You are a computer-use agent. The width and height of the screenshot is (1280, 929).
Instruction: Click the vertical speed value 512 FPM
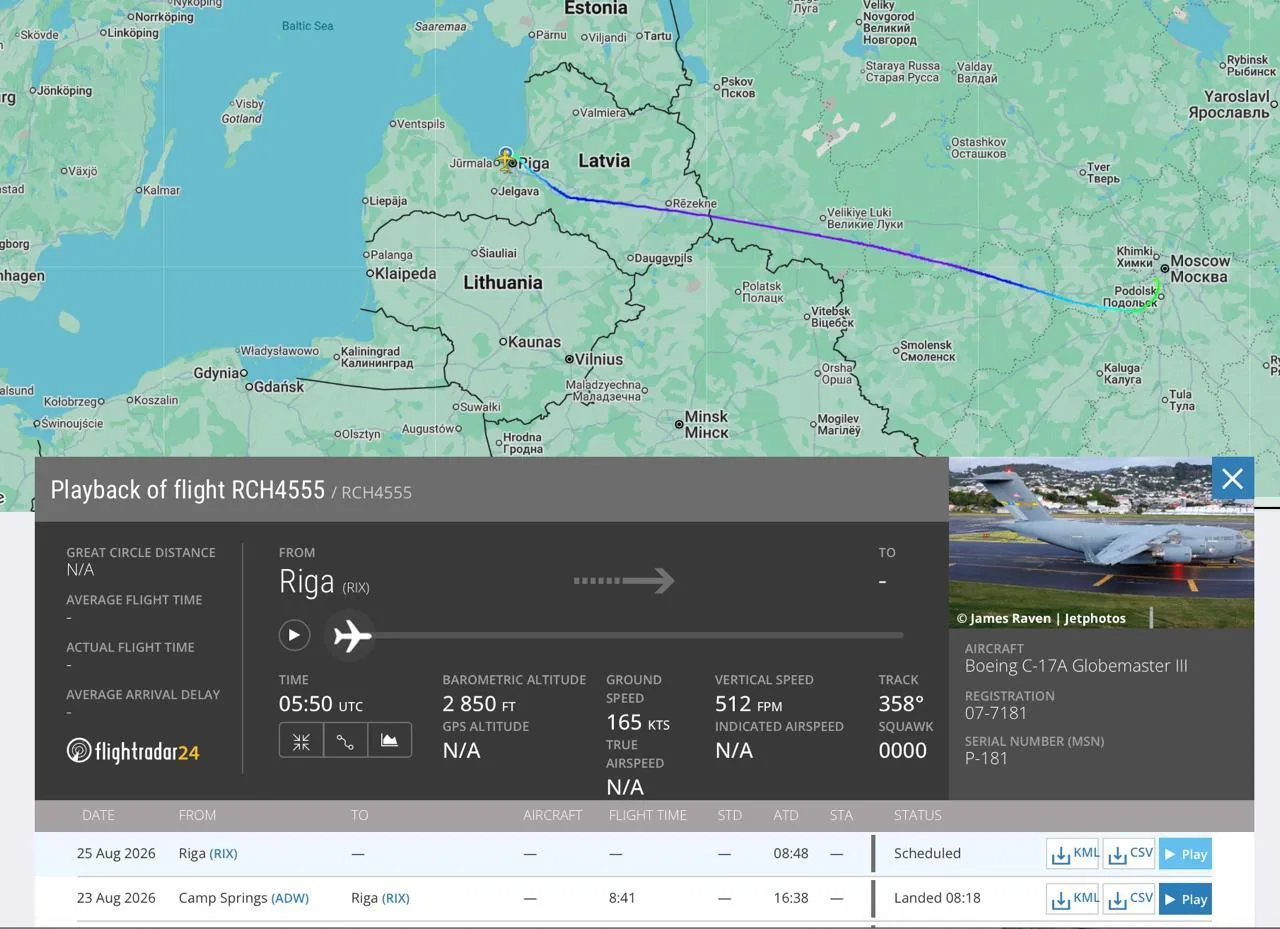tap(749, 704)
